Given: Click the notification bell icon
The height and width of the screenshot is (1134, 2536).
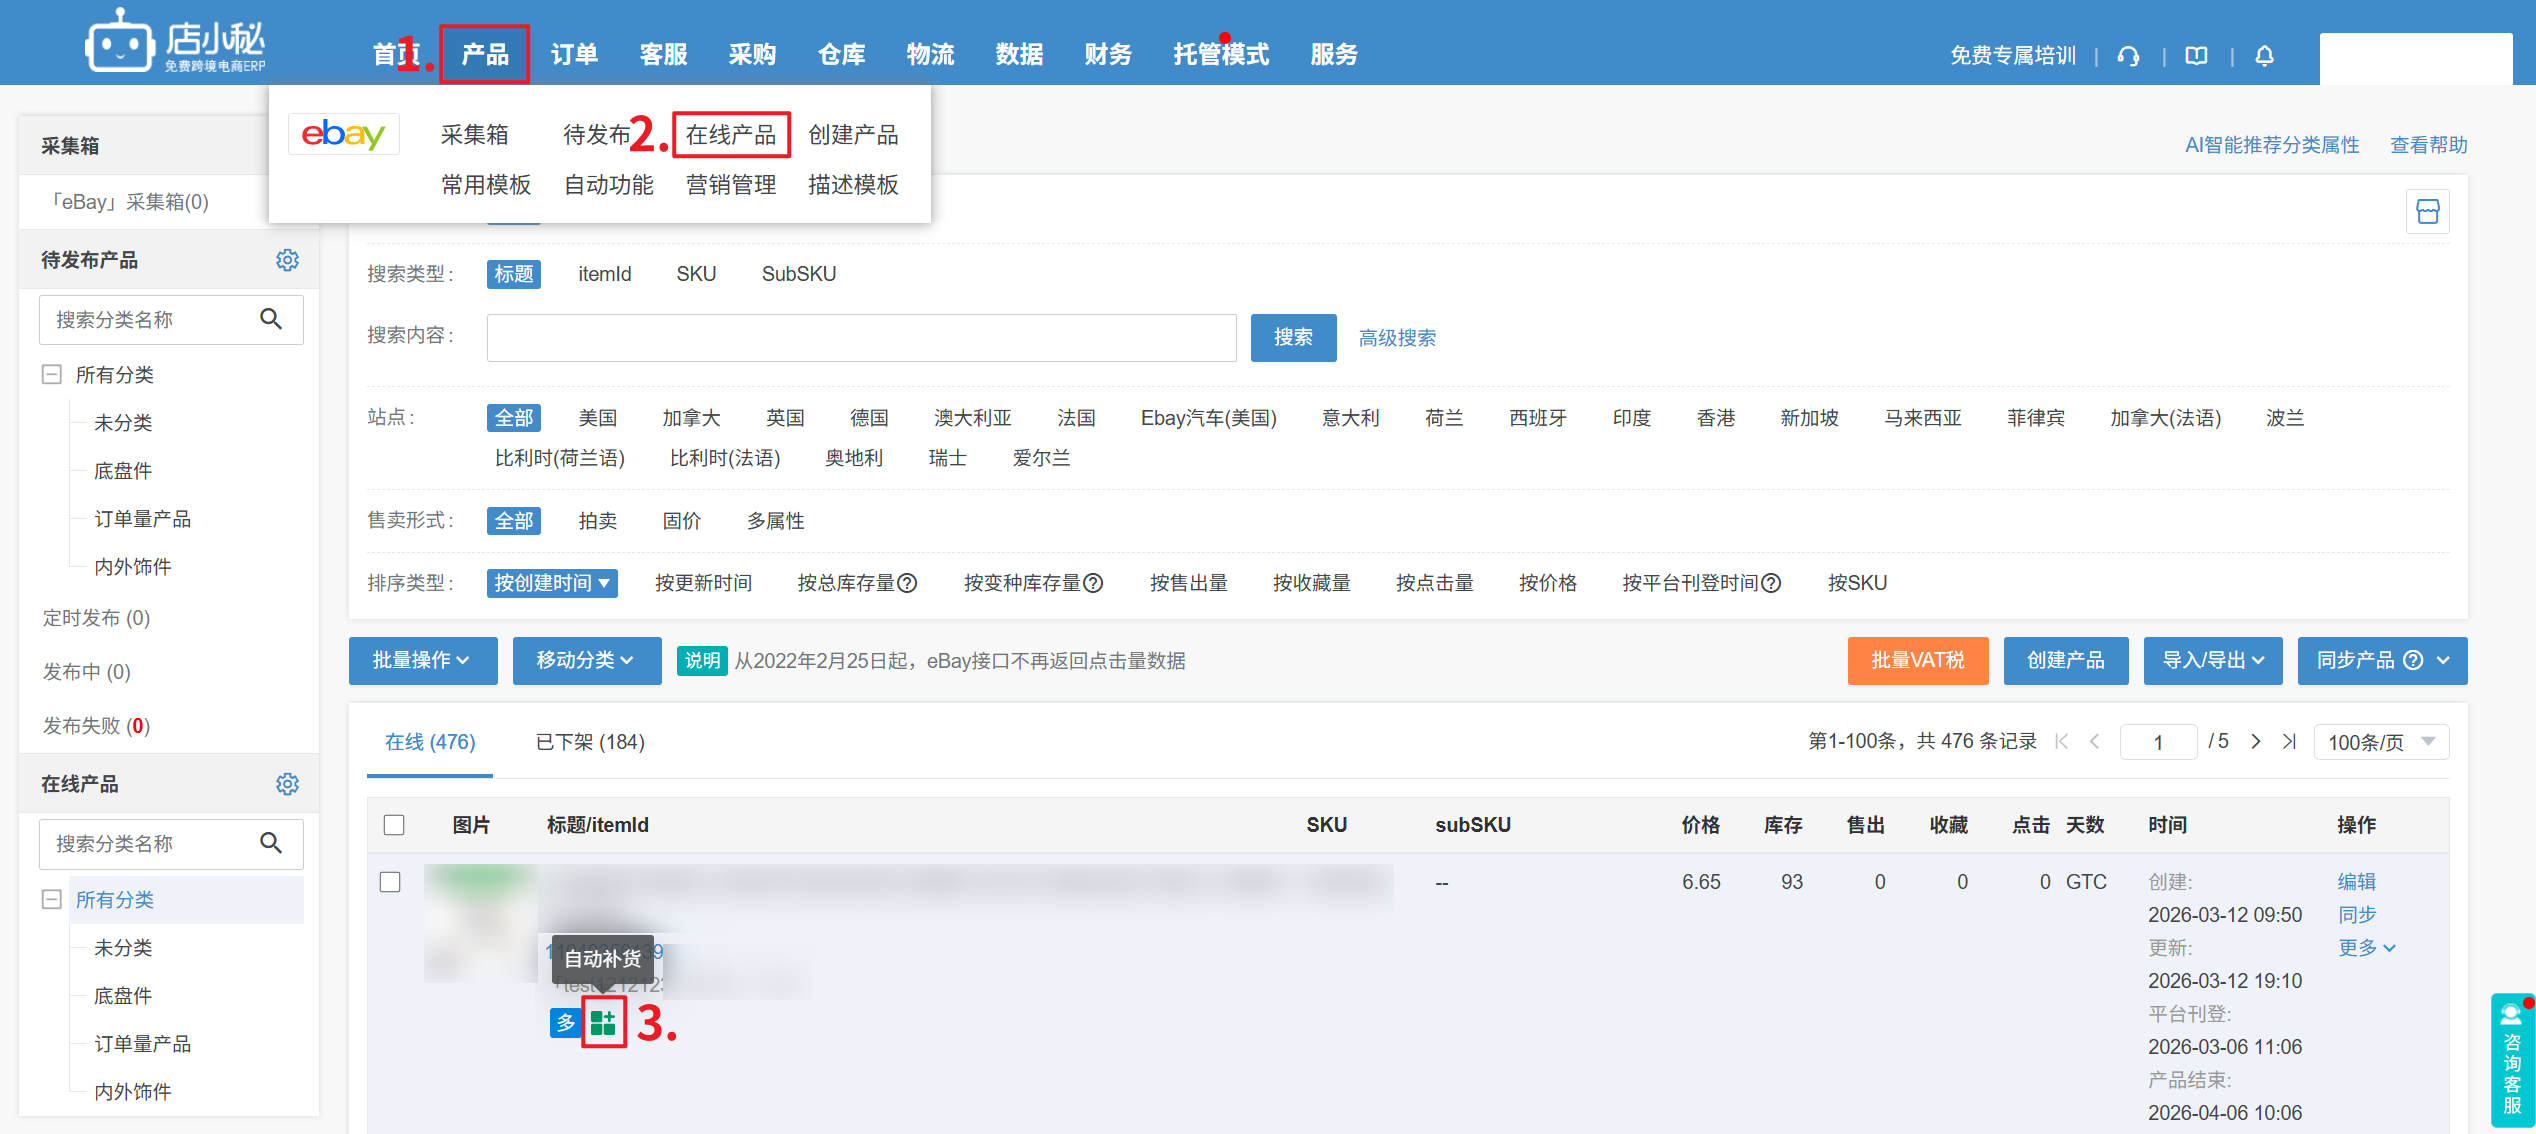Looking at the screenshot, I should coord(2265,56).
